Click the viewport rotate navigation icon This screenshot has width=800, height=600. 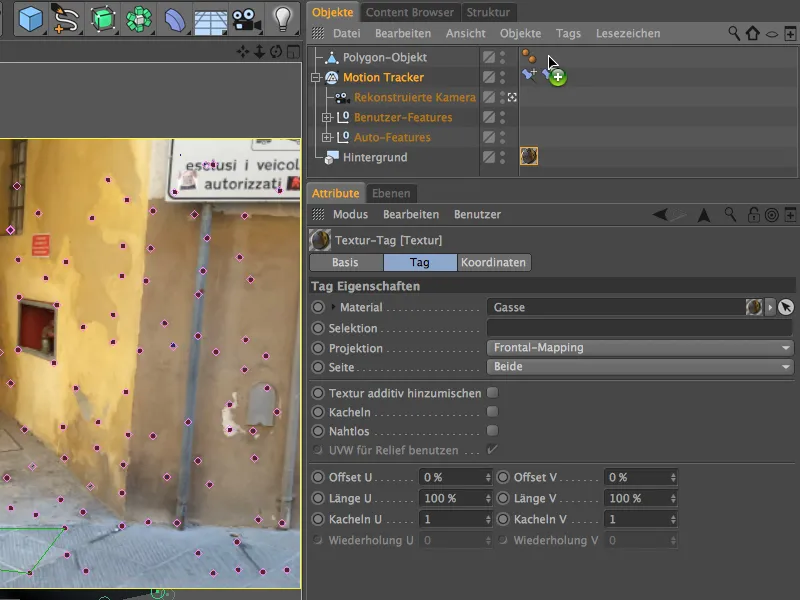point(276,52)
